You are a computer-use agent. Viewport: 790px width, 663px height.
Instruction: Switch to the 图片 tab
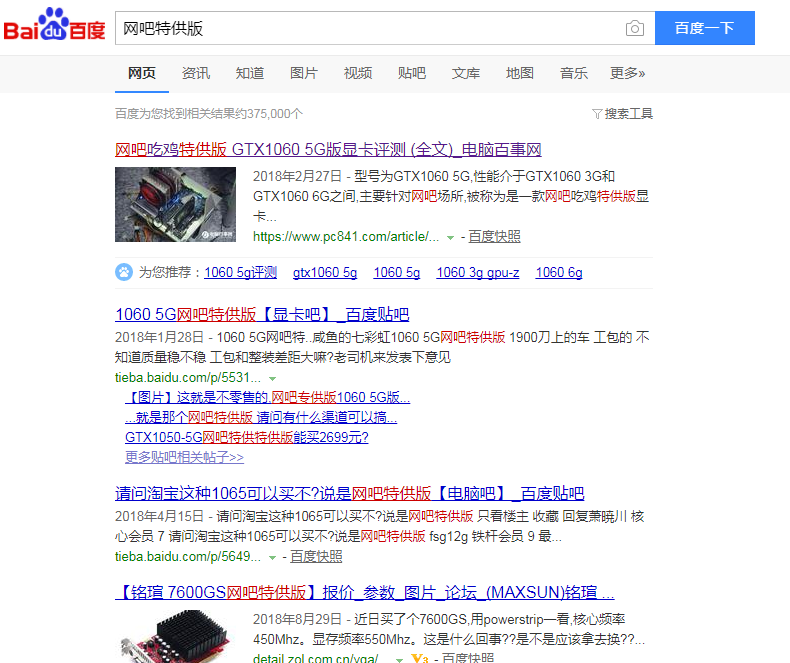point(304,74)
